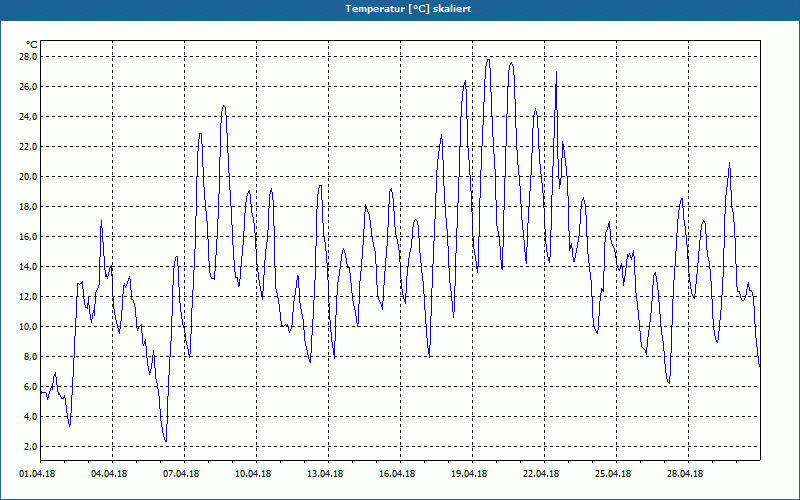Select the 10,0 y-axis value
This screenshot has height=500, width=800.
point(28,327)
